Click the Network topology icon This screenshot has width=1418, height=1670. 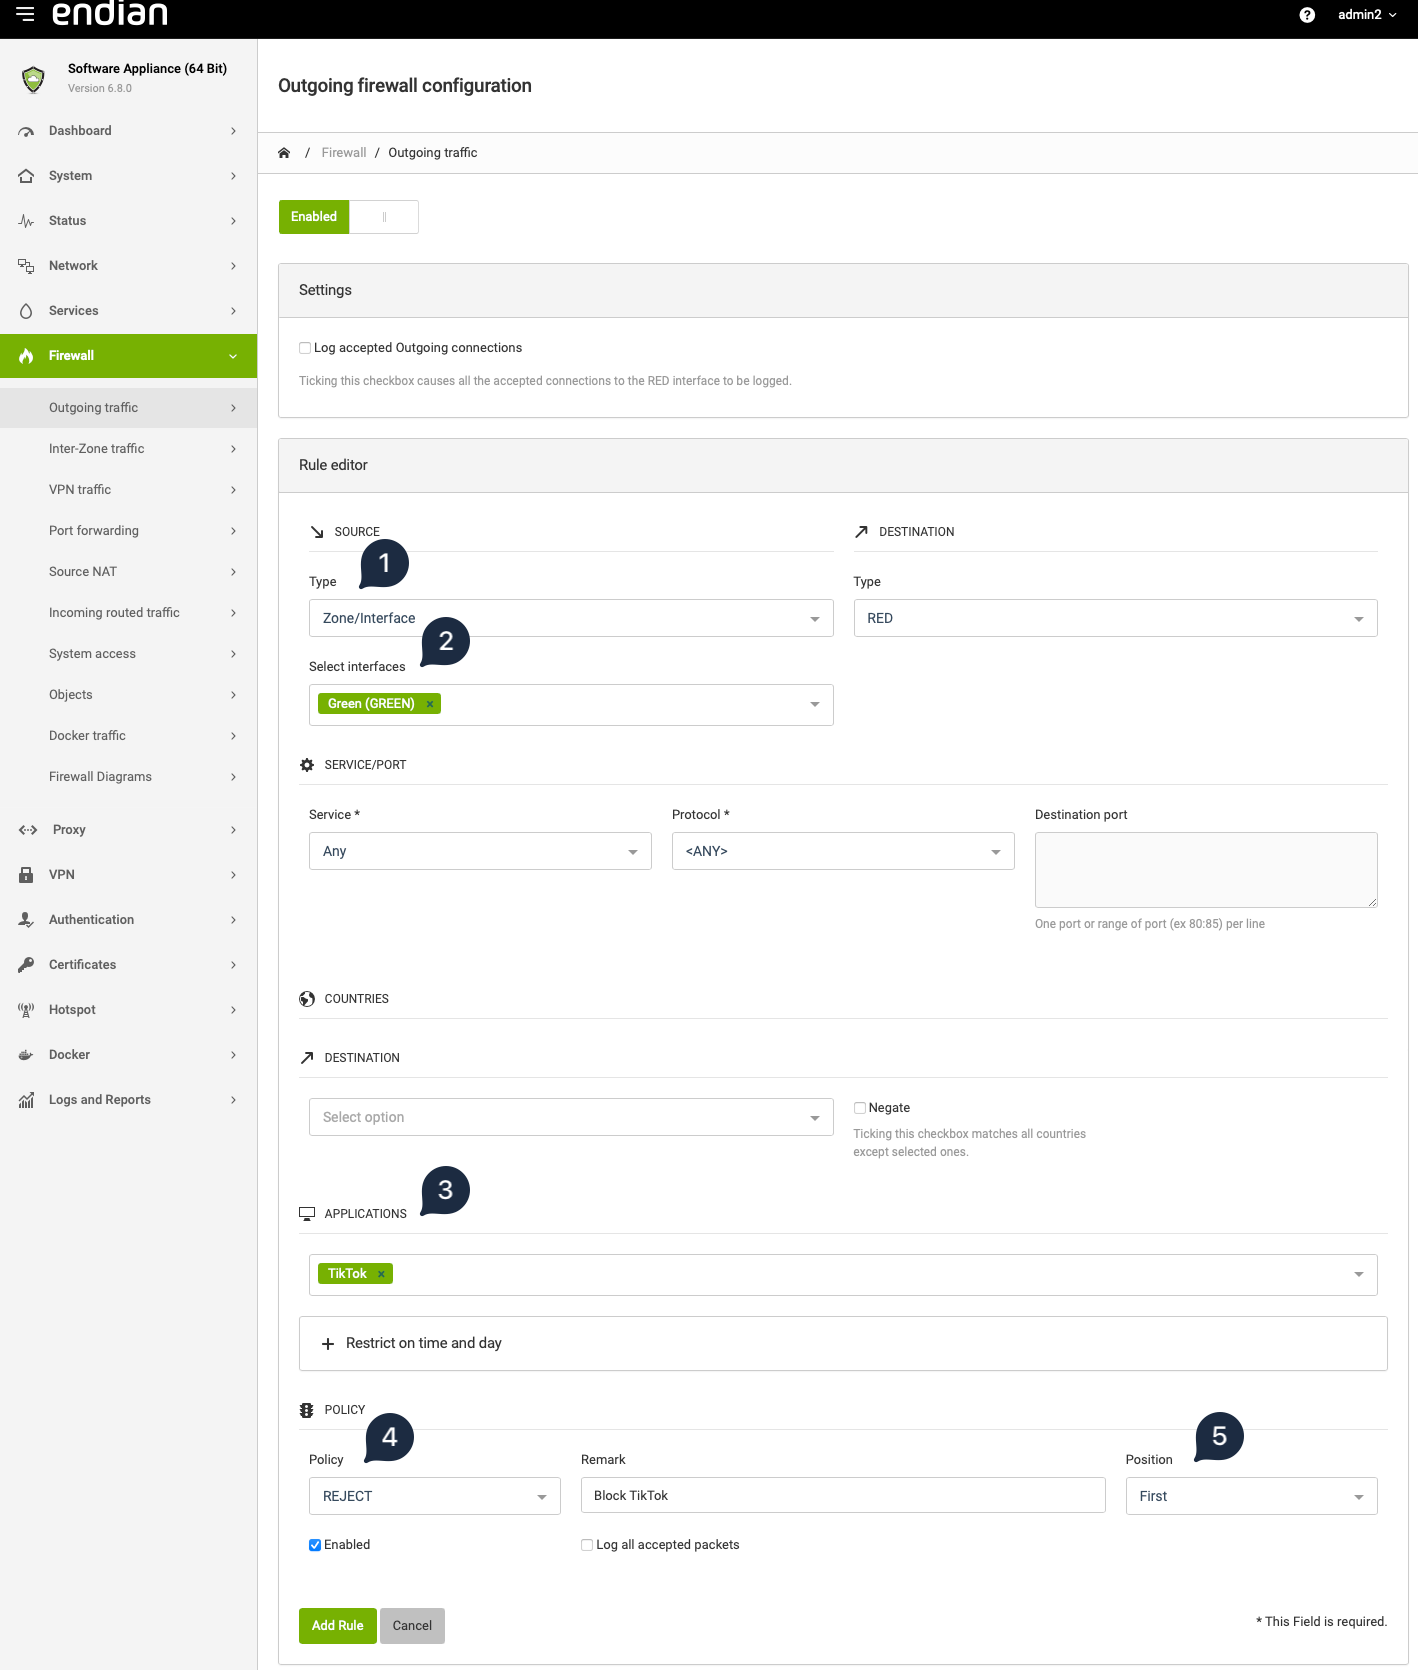click(x=26, y=266)
